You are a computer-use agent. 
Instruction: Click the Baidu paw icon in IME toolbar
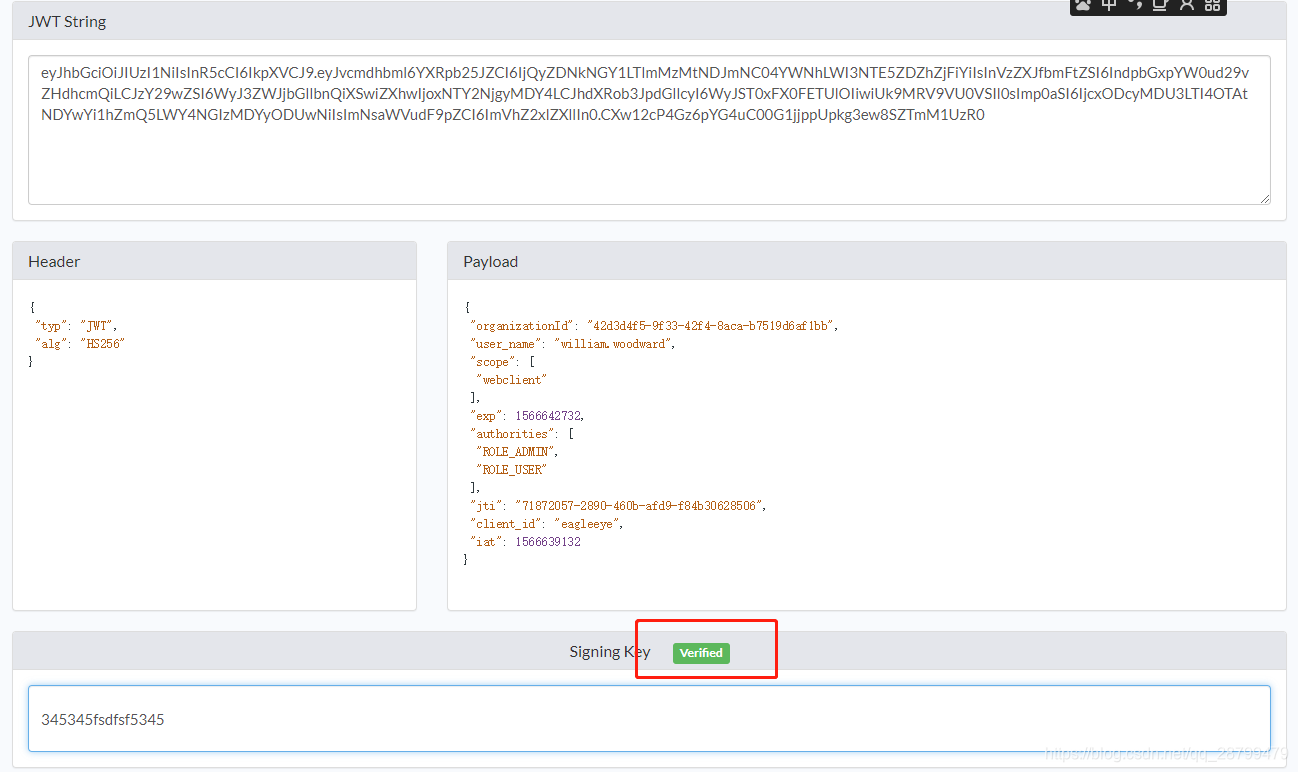tap(1083, 5)
